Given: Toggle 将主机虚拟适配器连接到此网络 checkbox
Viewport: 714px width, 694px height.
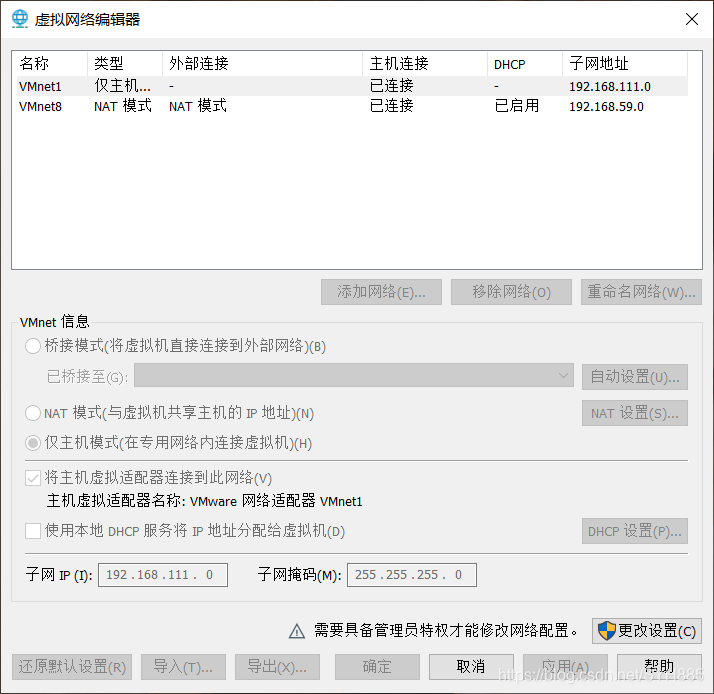Looking at the screenshot, I should [33, 478].
